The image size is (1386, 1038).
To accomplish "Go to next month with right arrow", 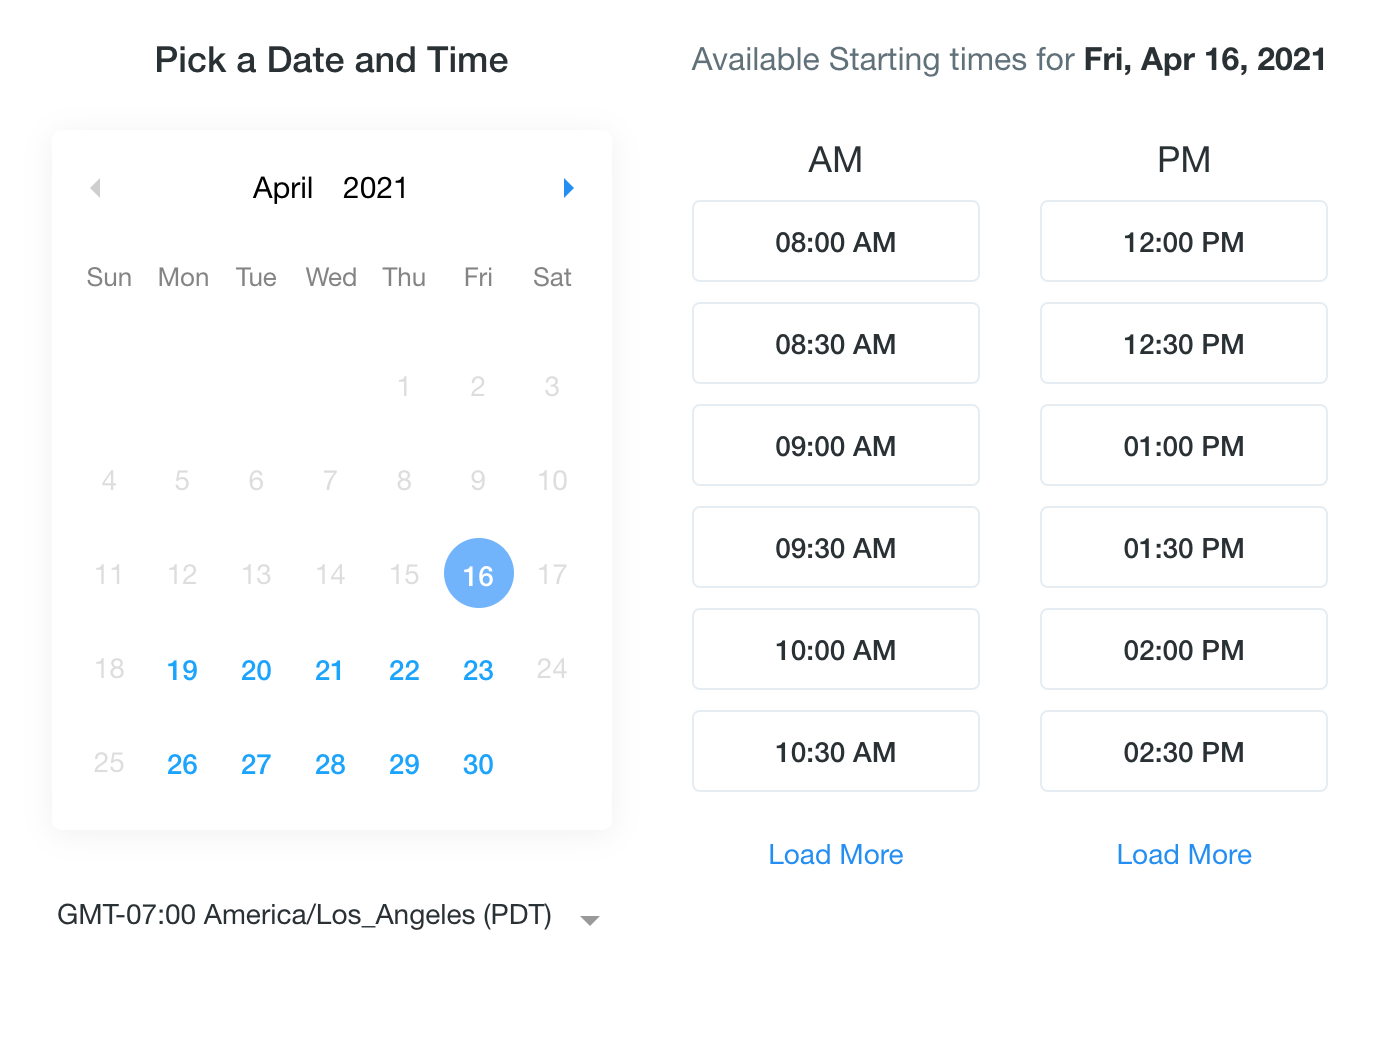I will (568, 188).
